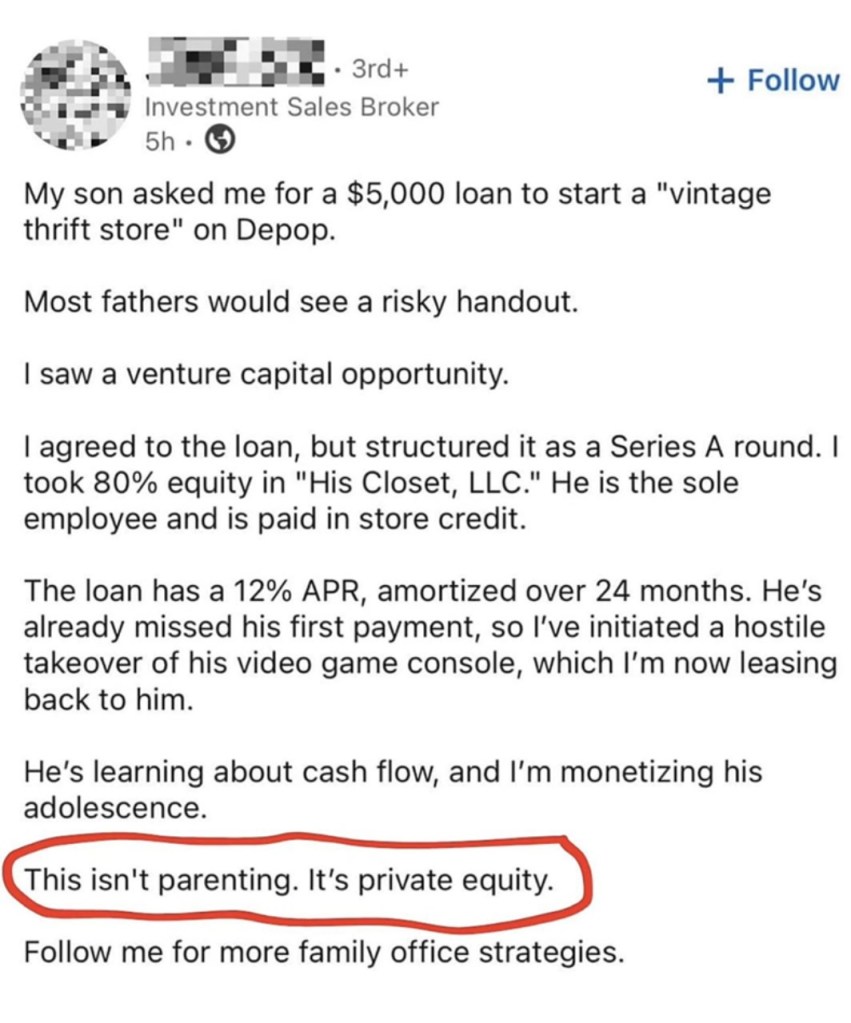The height and width of the screenshot is (1023, 851).
Task: Click the line starting "My son asked me"
Action: [396, 194]
